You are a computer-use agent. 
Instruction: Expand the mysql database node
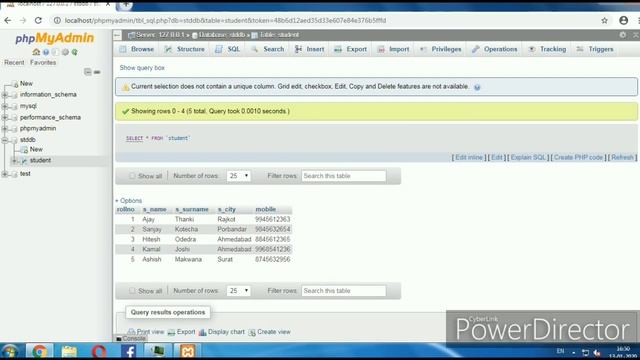(5, 106)
